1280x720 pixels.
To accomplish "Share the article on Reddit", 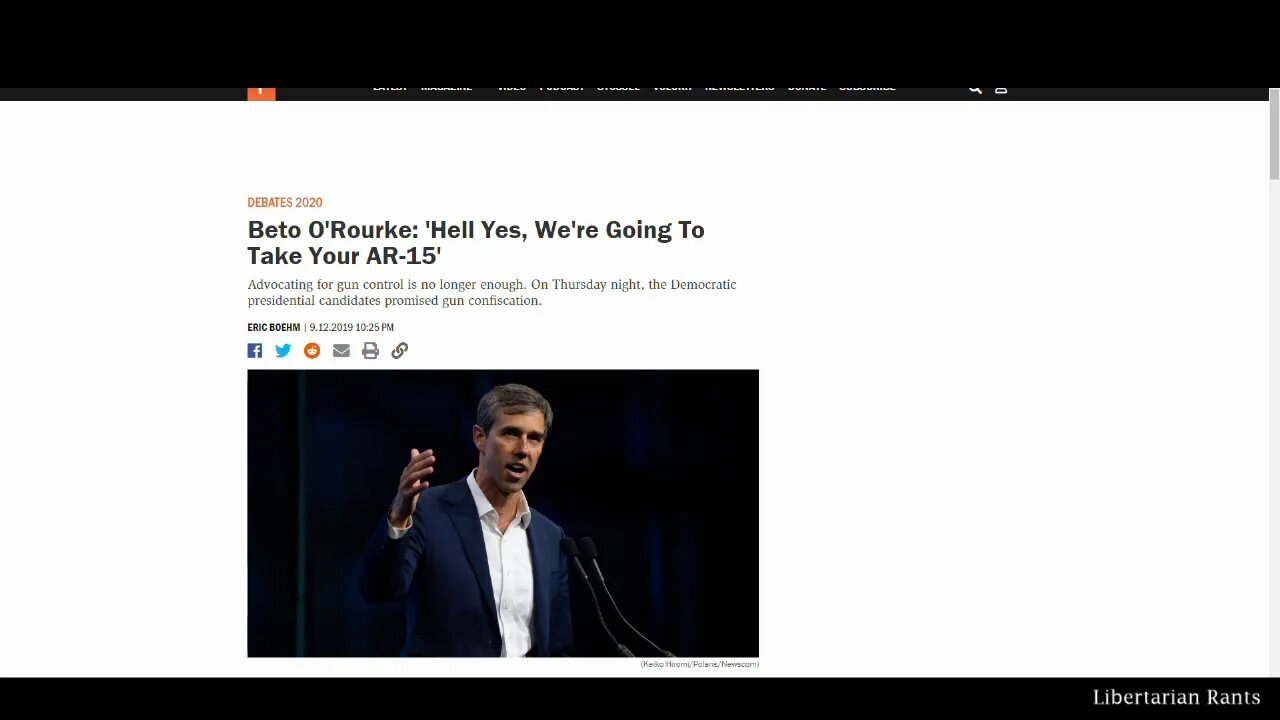I will (x=312, y=351).
